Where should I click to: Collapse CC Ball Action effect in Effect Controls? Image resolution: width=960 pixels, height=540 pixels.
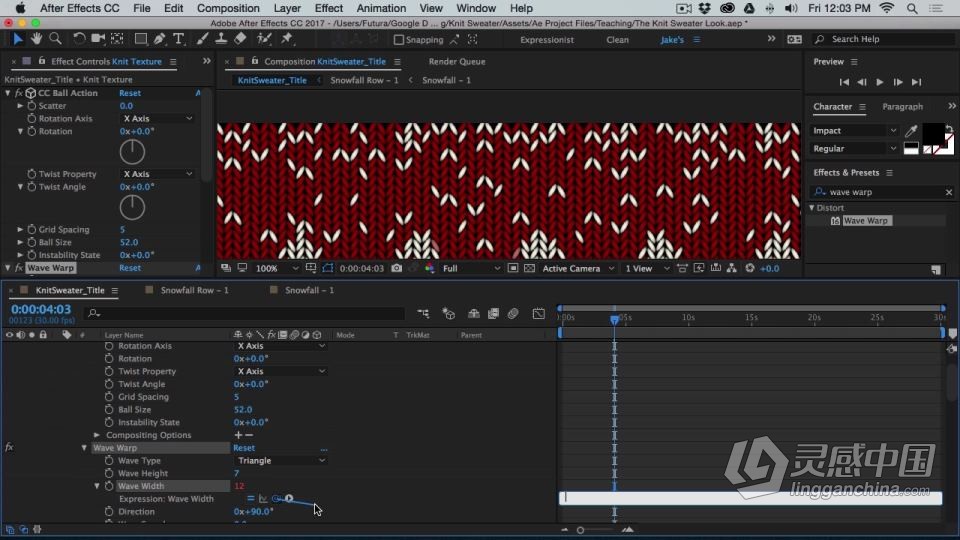(8, 93)
